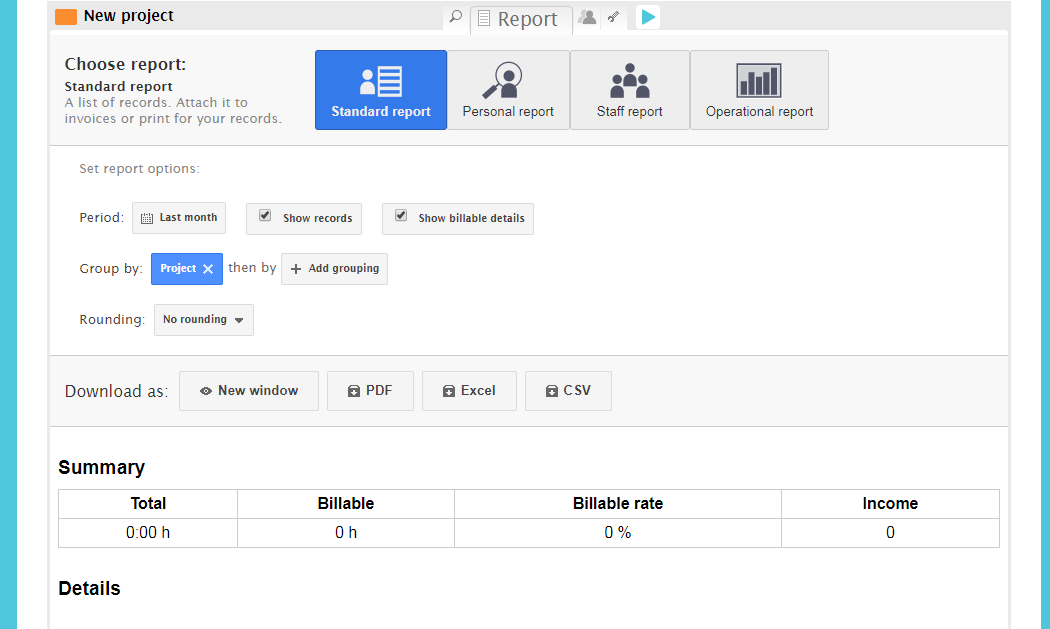Expand the No rounding dropdown
Viewport: 1050px width, 629px height.
click(x=204, y=320)
